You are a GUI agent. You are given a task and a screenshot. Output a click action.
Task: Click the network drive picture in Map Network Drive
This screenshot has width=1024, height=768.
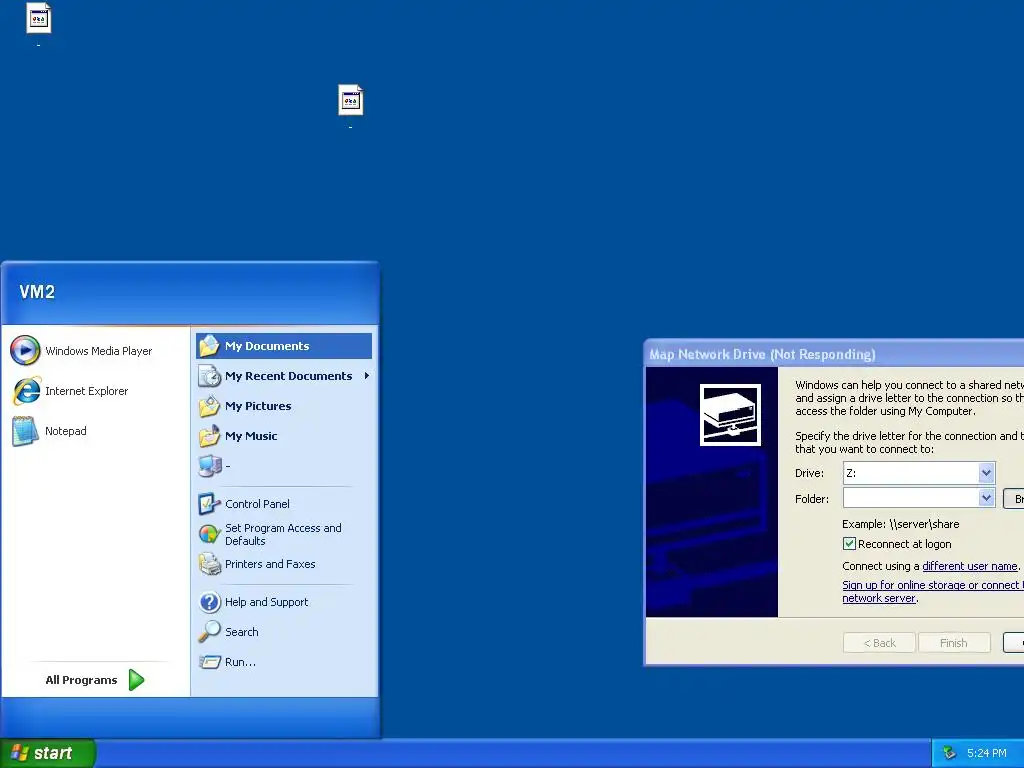730,415
